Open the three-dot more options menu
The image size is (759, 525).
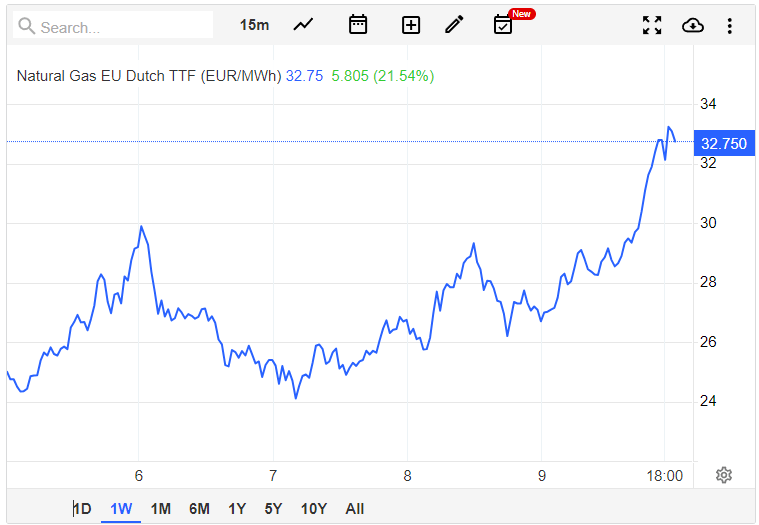(729, 26)
